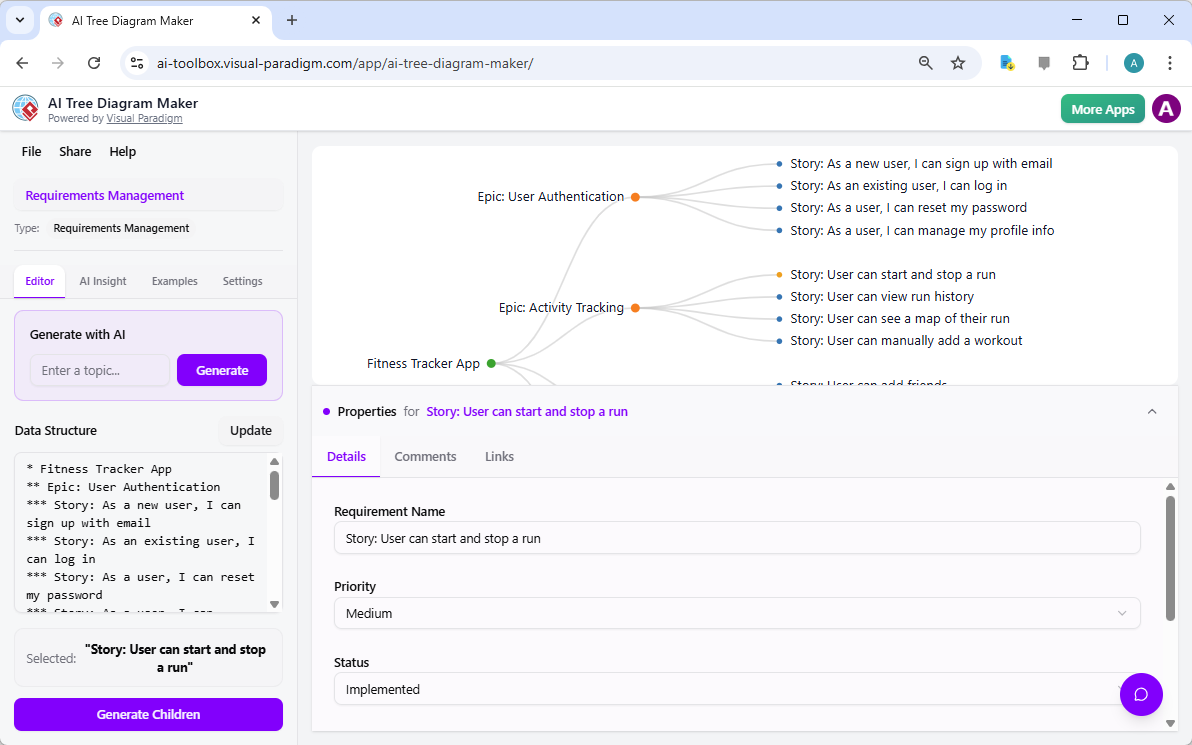The image size is (1192, 745).
Task: Bookmark this page using the star icon
Action: point(958,62)
